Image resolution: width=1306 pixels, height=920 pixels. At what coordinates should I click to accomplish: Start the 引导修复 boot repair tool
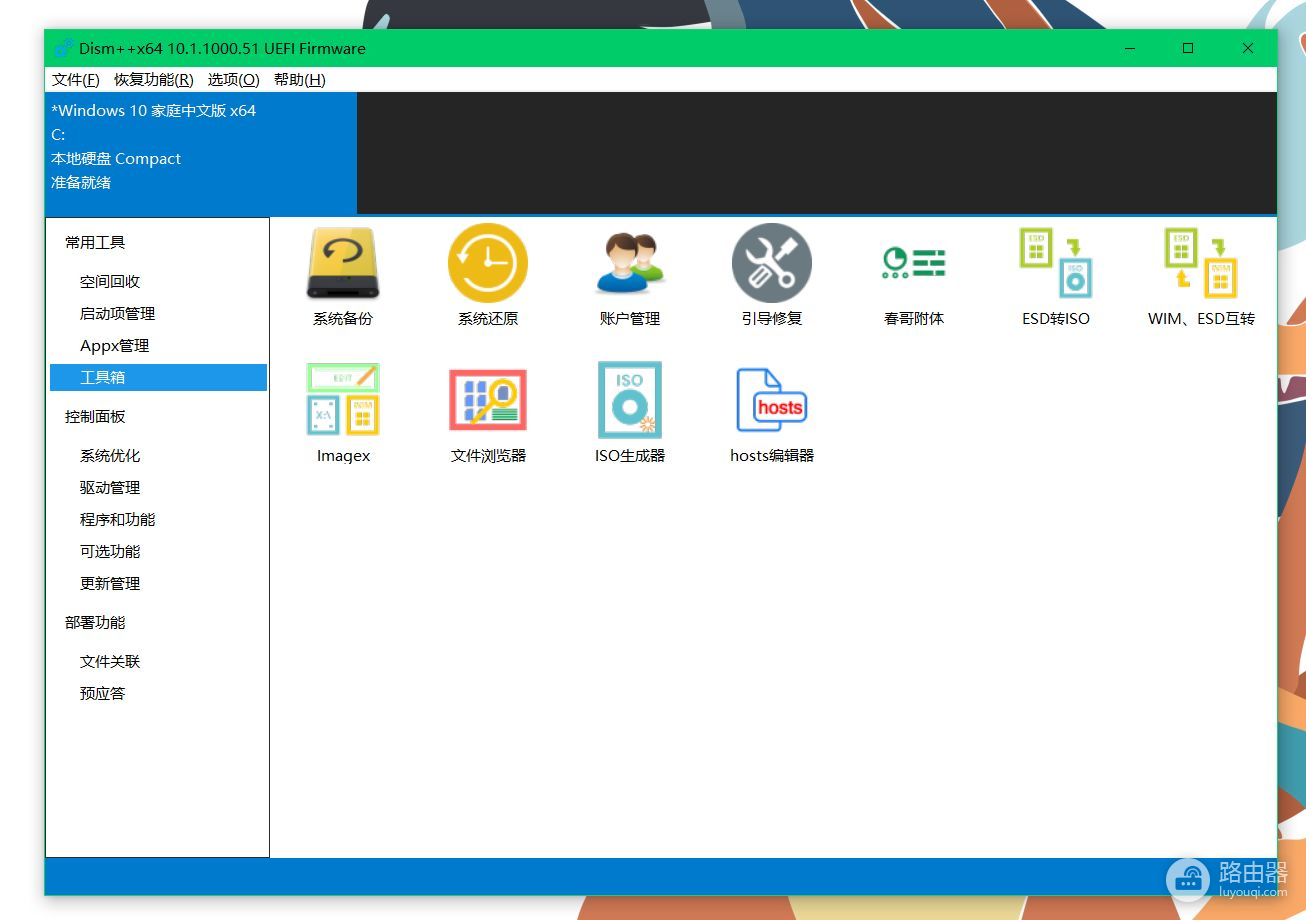coord(772,264)
